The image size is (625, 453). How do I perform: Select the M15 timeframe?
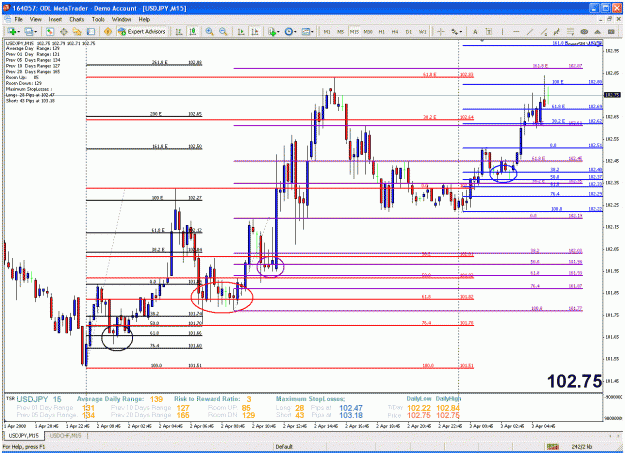point(354,32)
